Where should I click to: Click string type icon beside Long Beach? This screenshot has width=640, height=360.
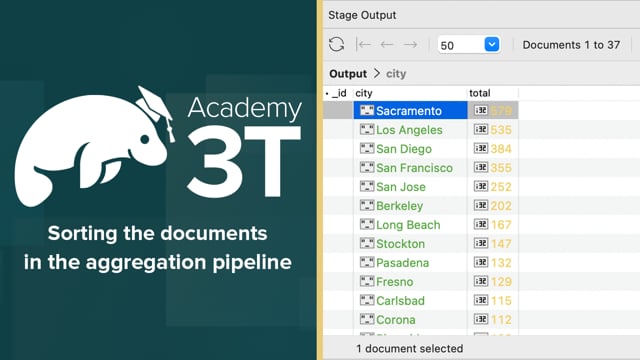367,224
